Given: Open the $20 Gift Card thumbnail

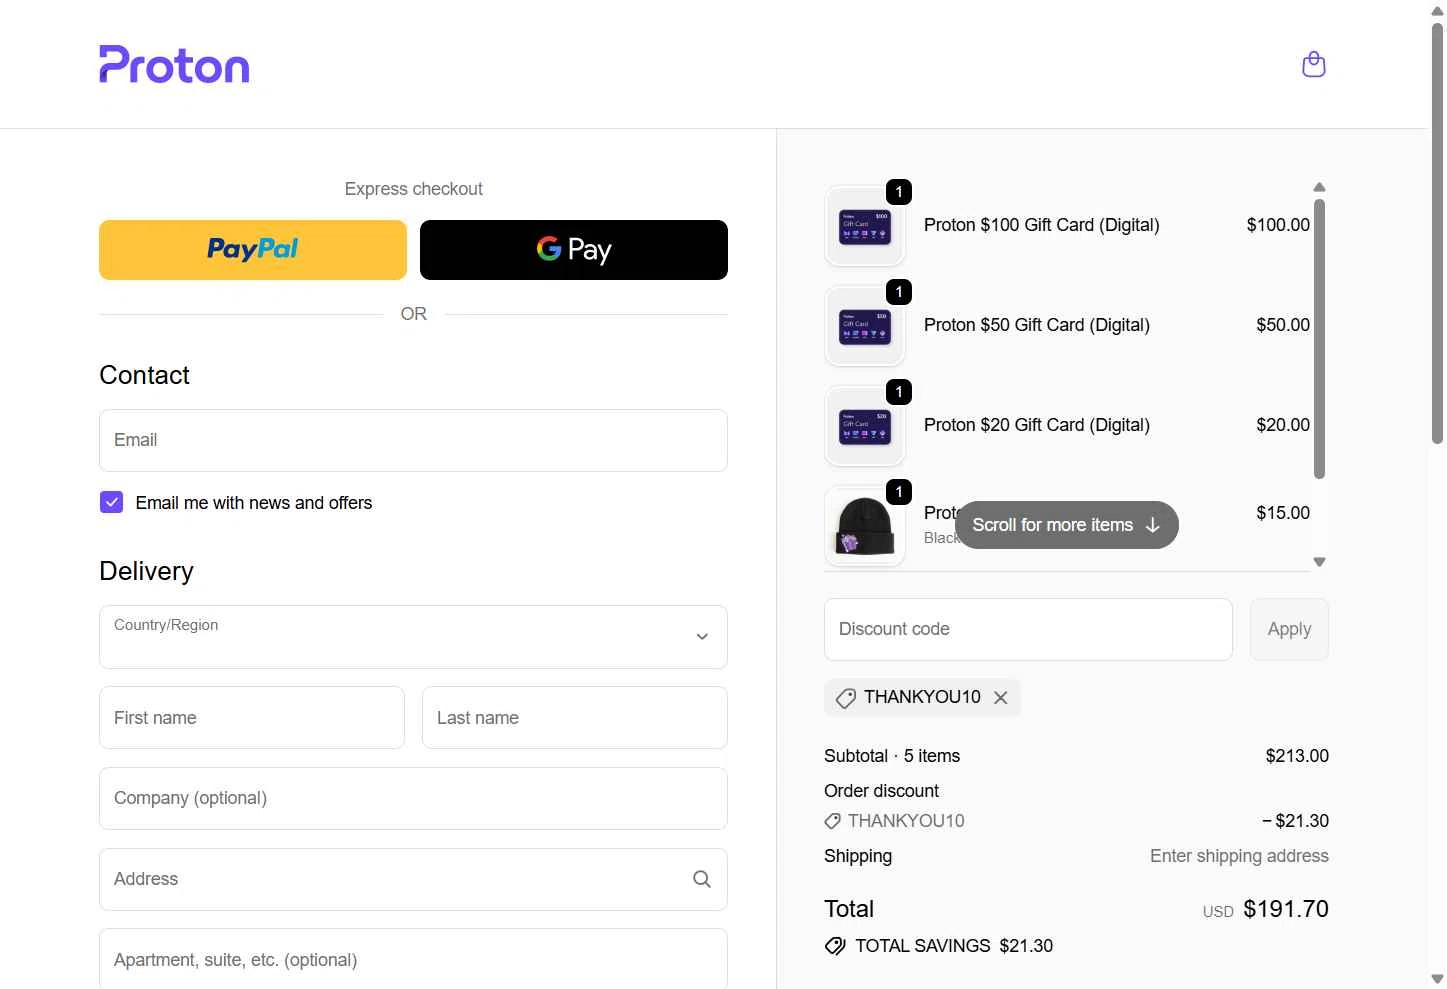Looking at the screenshot, I should coord(865,426).
